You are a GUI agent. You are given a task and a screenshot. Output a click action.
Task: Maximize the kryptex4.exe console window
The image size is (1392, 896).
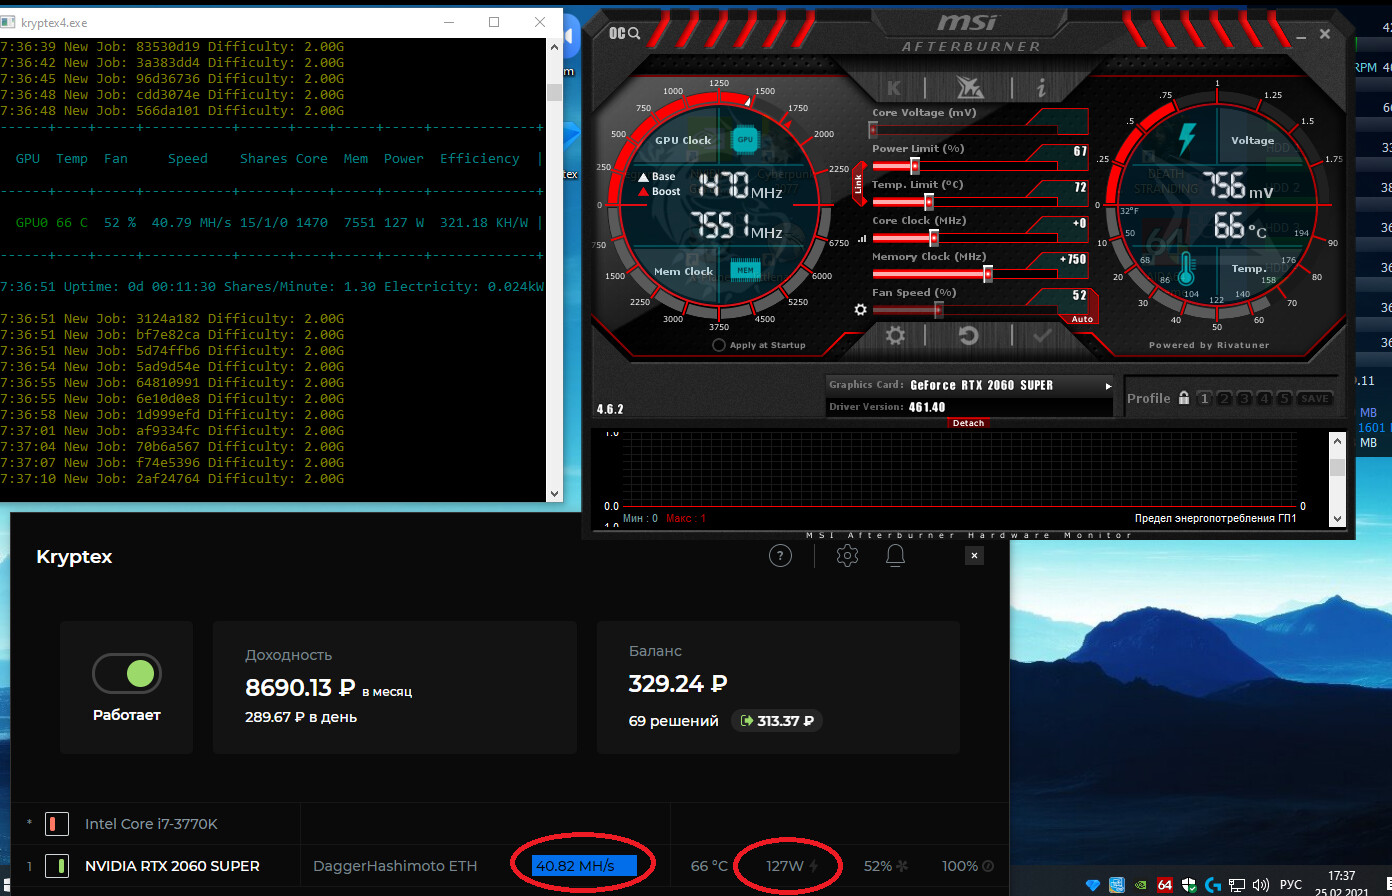point(494,21)
